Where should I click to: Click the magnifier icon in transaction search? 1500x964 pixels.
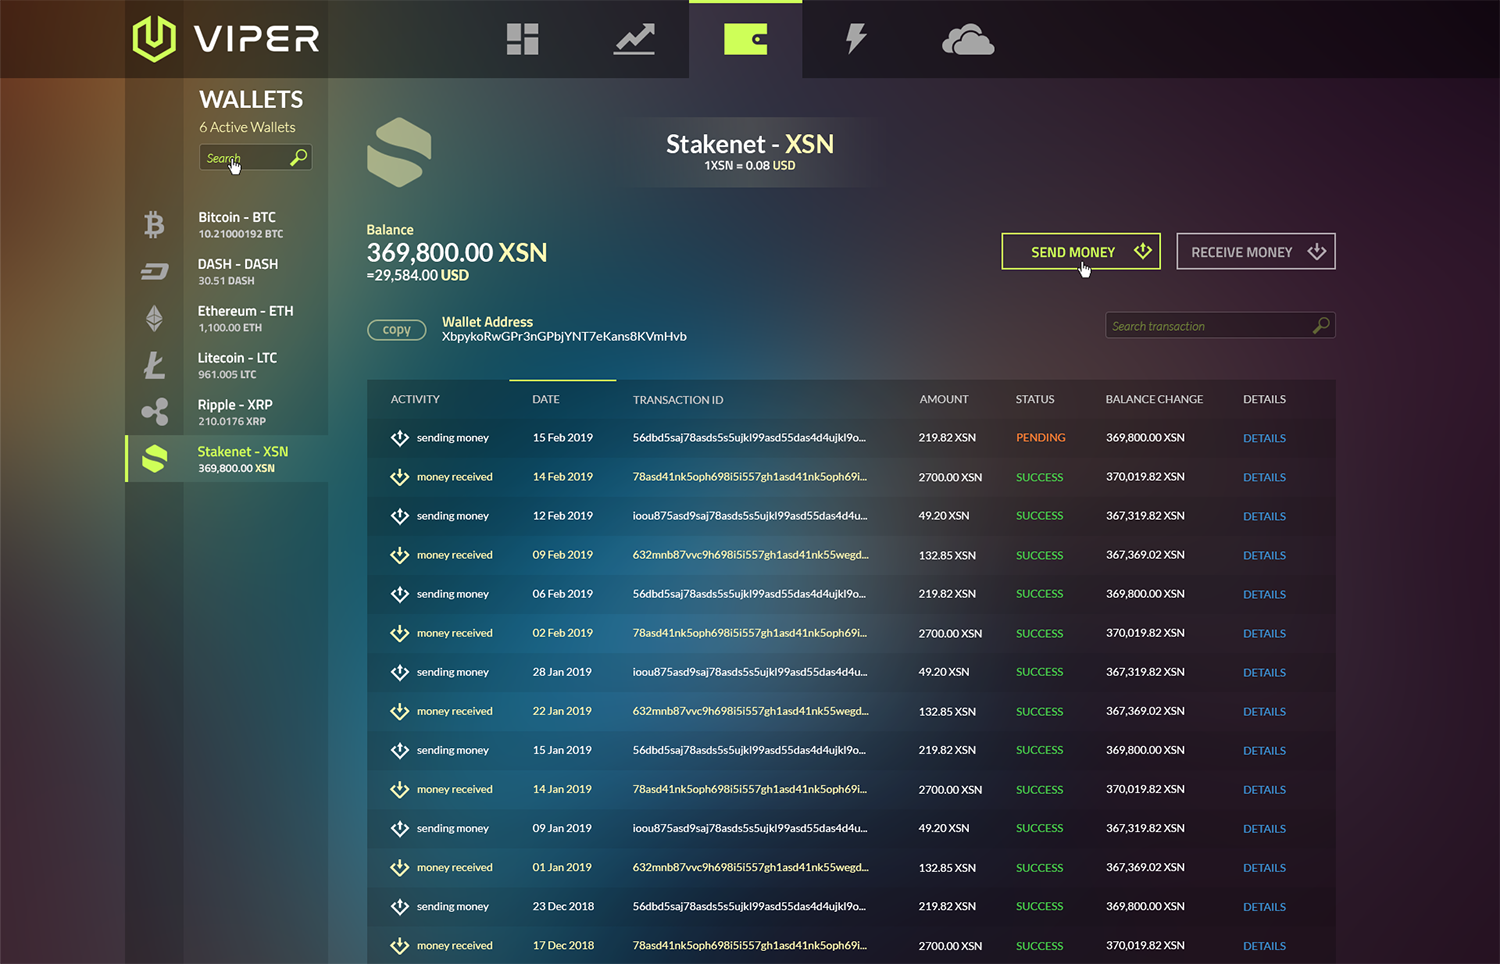pos(1321,325)
